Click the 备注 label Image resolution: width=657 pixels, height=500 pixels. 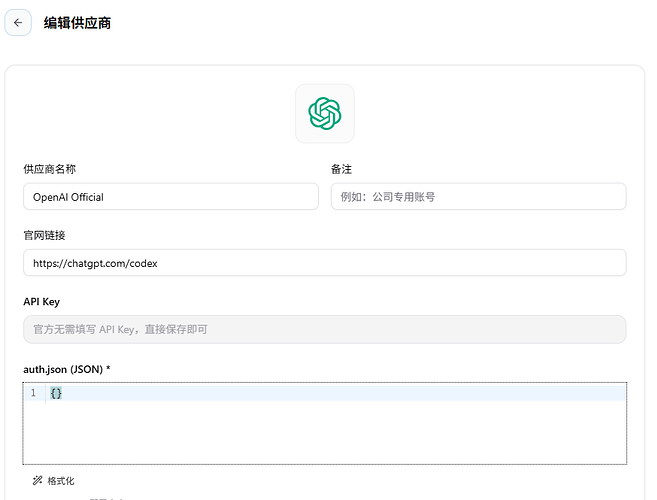(341, 169)
